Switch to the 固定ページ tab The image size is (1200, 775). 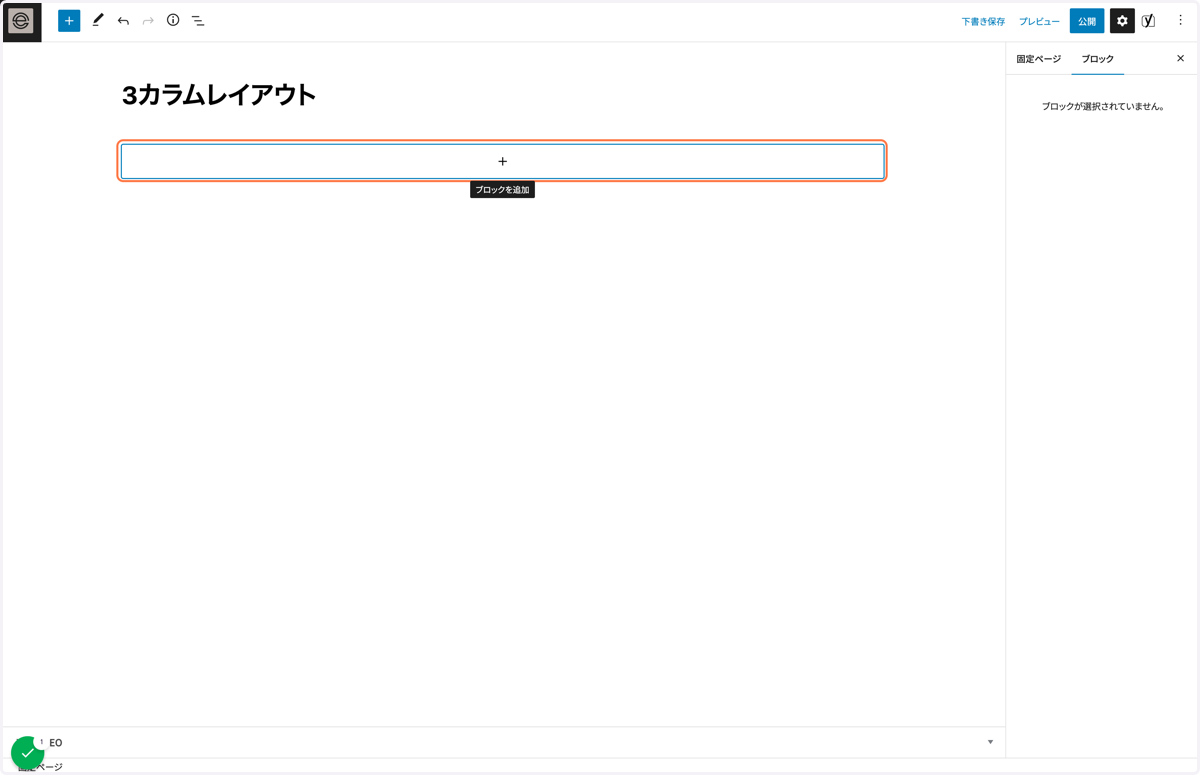tap(1039, 59)
